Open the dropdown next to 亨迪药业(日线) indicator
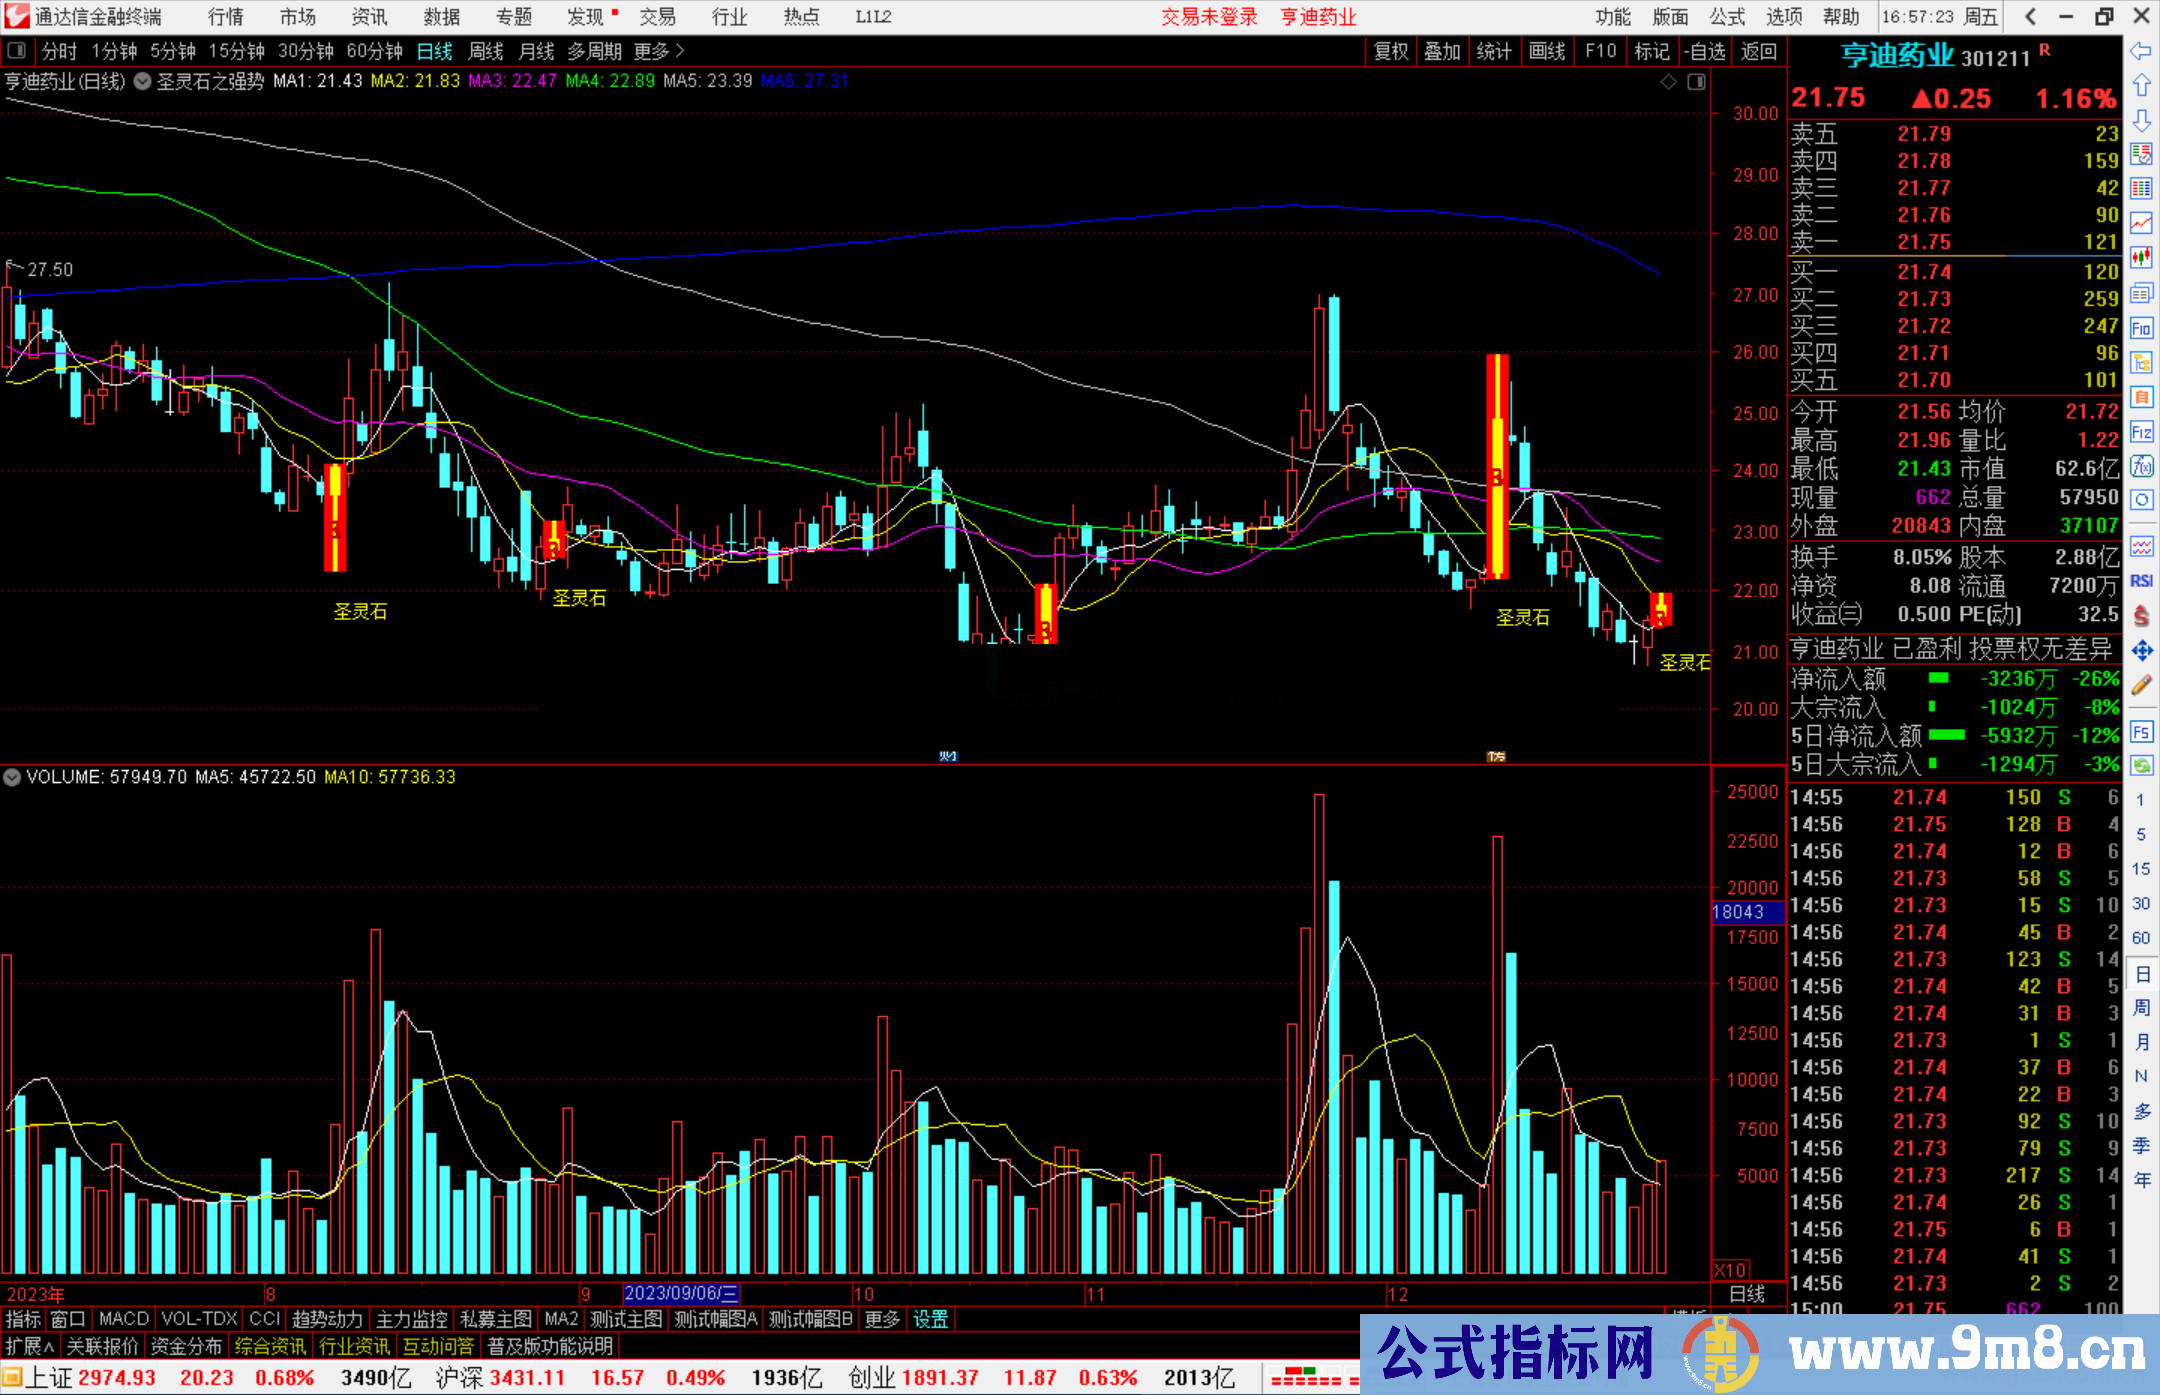The width and height of the screenshot is (2160, 1395). pos(142,81)
